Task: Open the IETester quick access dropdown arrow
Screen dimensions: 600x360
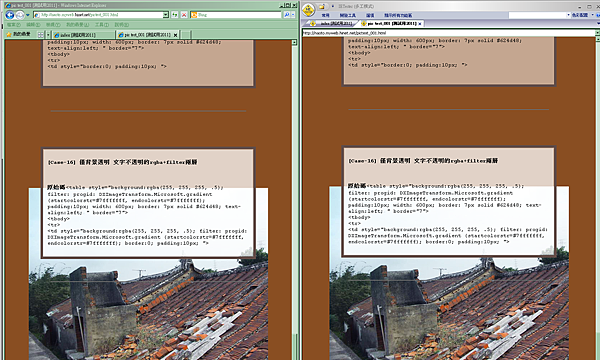Action: point(333,6)
